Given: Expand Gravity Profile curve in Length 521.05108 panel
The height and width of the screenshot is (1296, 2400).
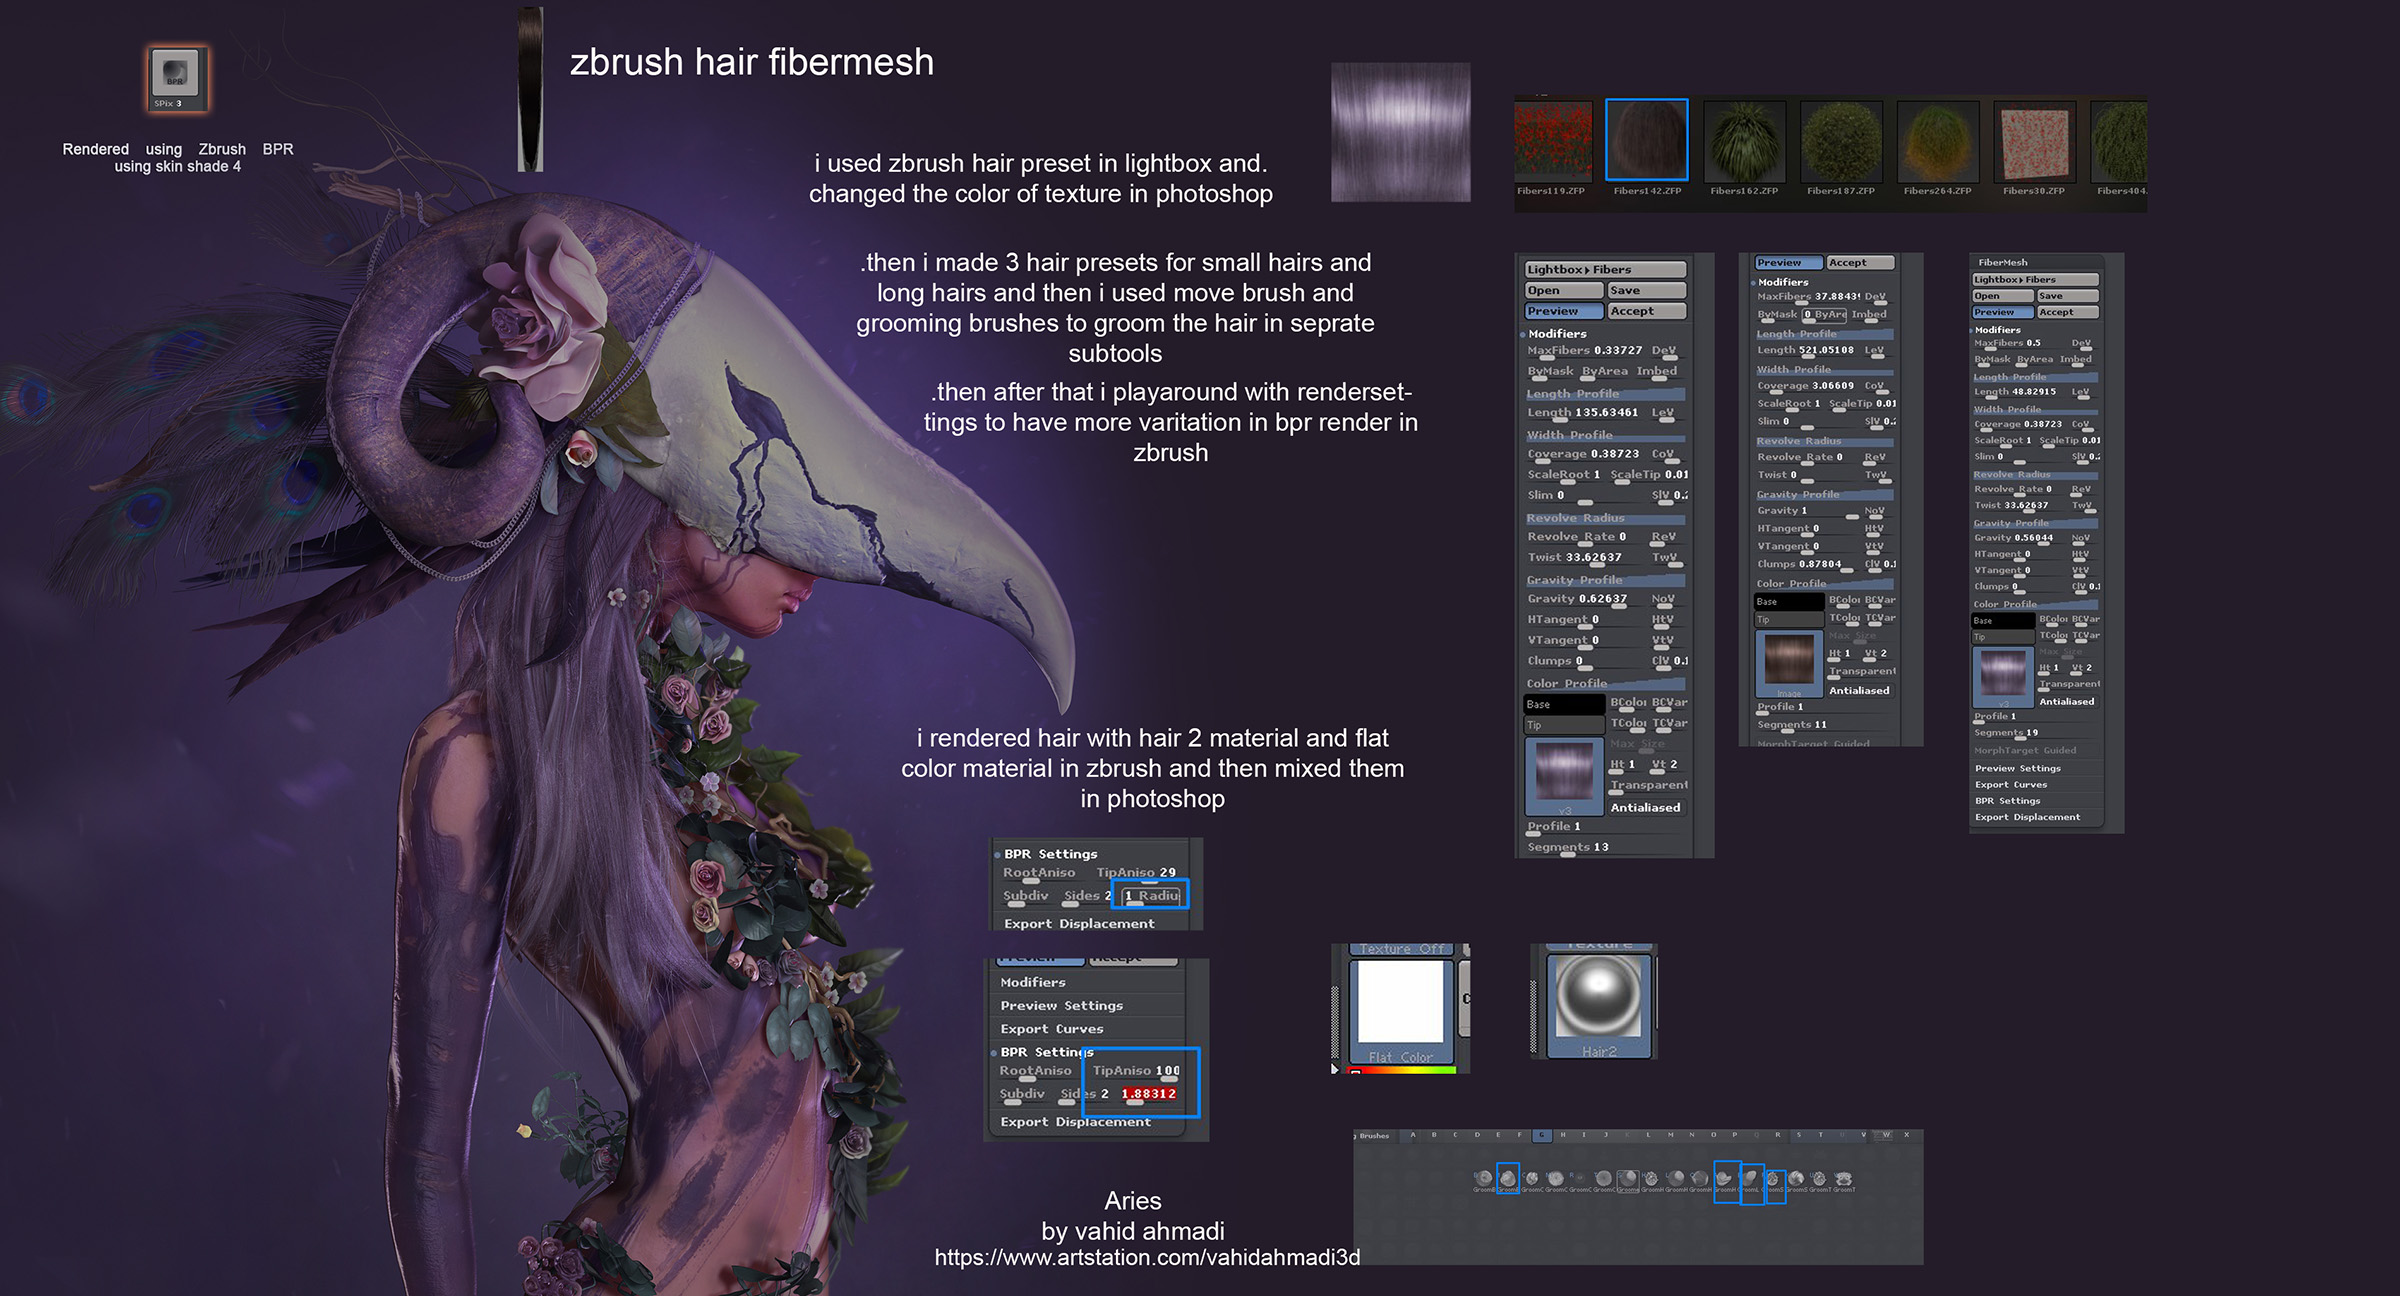Looking at the screenshot, I should (x=1824, y=494).
